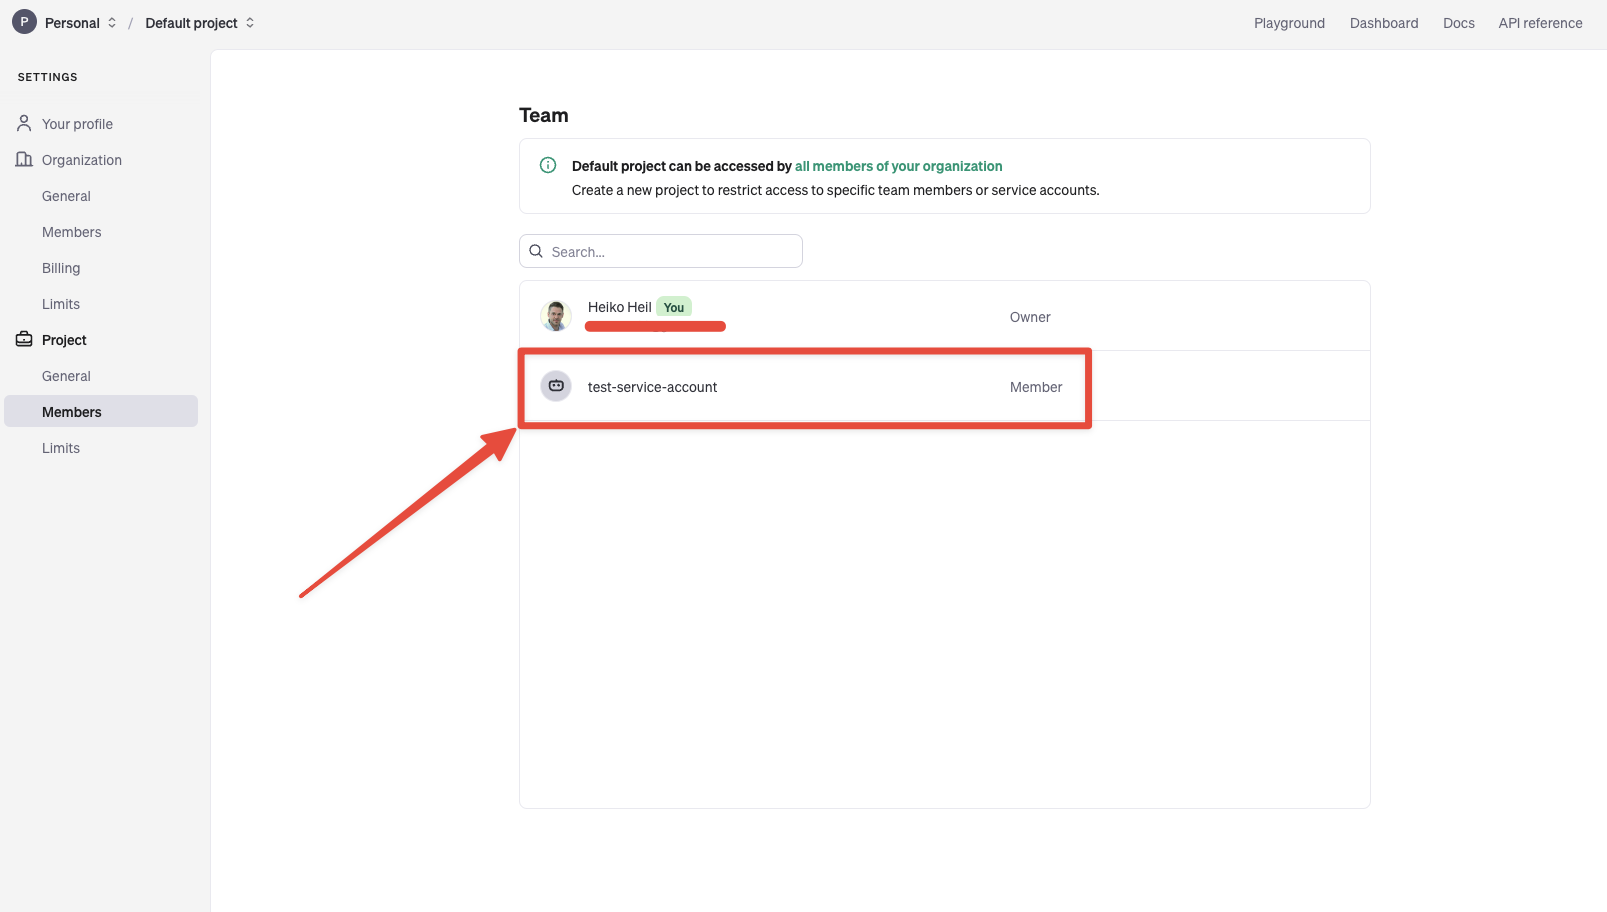Image resolution: width=1607 pixels, height=912 pixels.
Task: Click the Organization building icon
Action: [x=24, y=159]
